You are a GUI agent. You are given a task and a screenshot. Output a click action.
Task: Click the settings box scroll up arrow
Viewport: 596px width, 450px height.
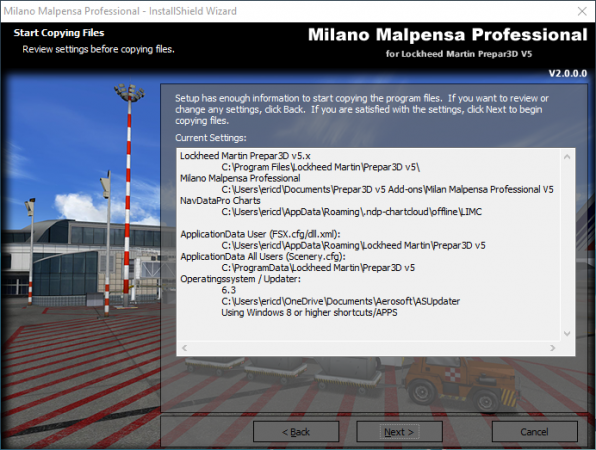(567, 157)
